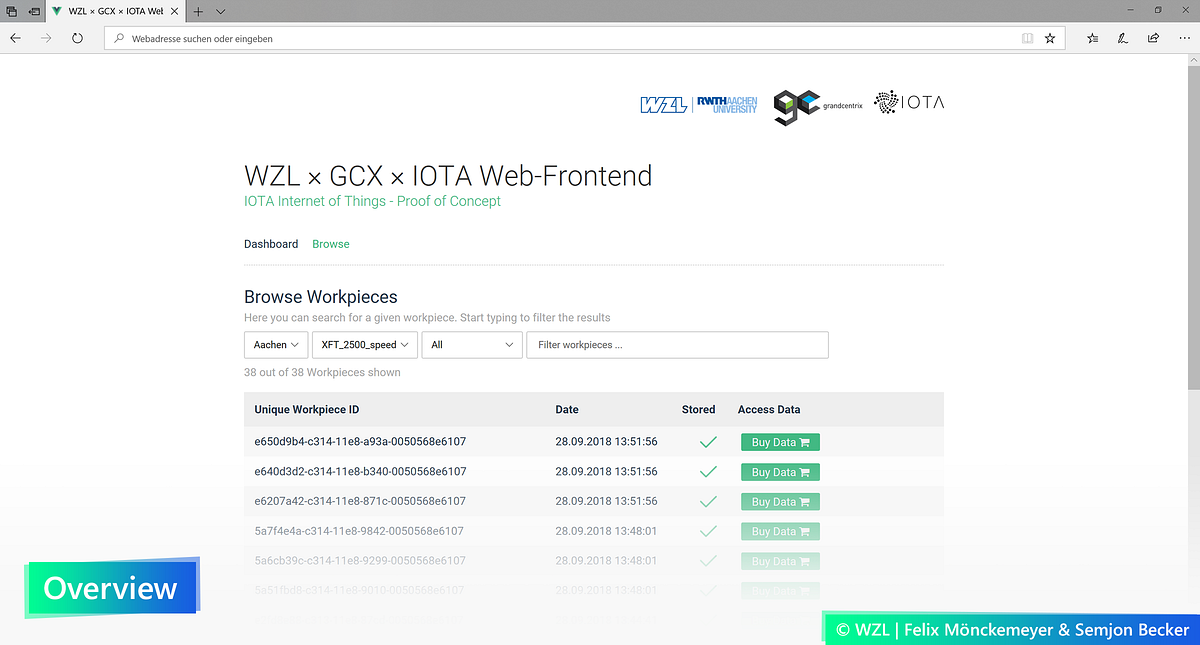The height and width of the screenshot is (645, 1200).
Task: Click stored checkmark of workpiece e6207a42
Action: 708,501
